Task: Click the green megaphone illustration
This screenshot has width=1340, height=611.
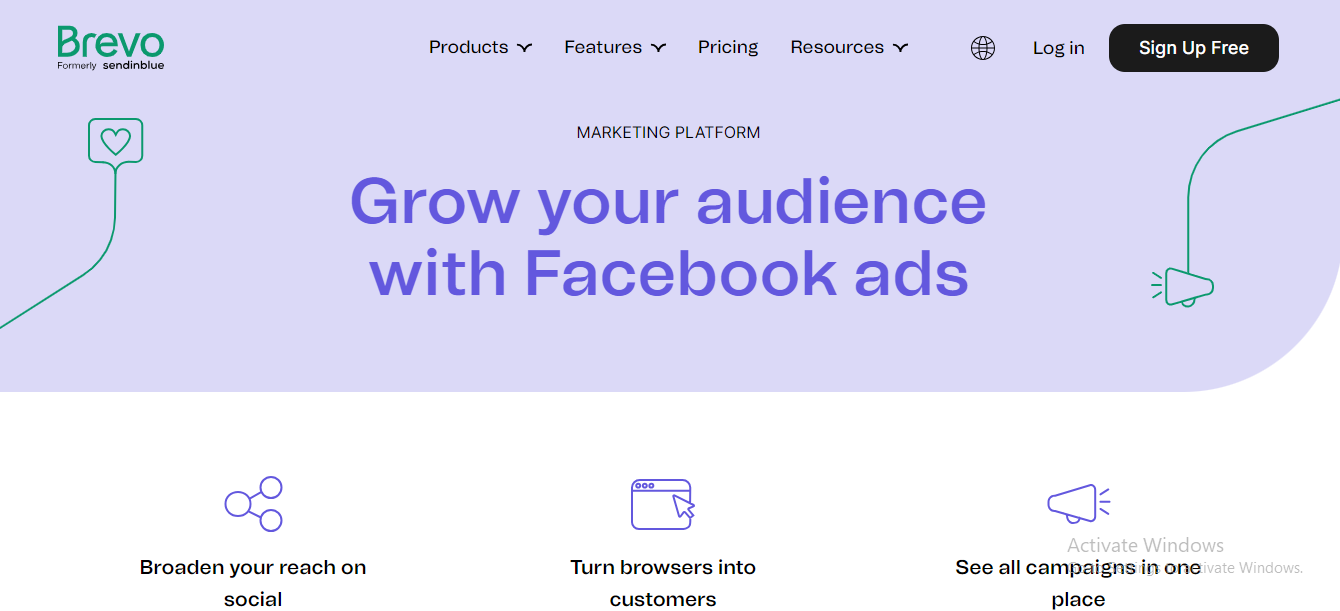Action: (1183, 286)
